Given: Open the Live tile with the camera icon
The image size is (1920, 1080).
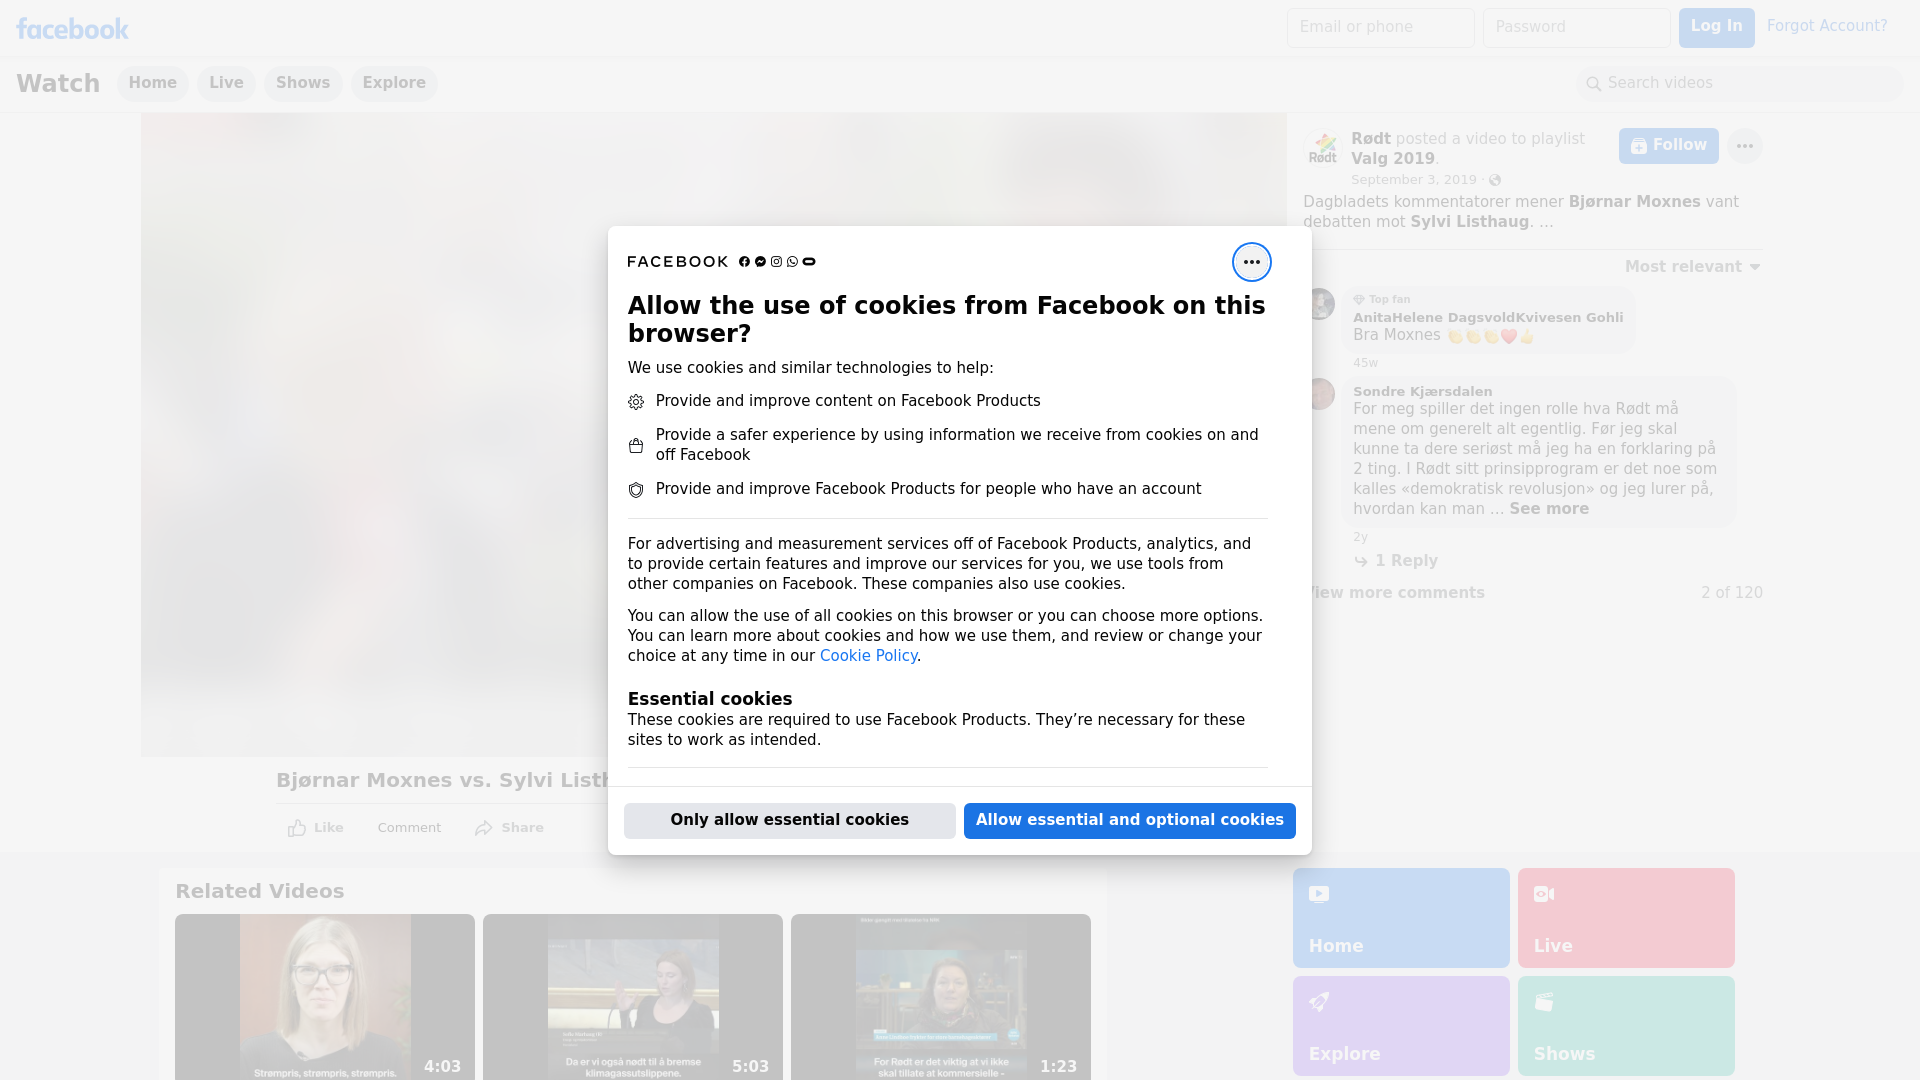Looking at the screenshot, I should [x=1626, y=918].
